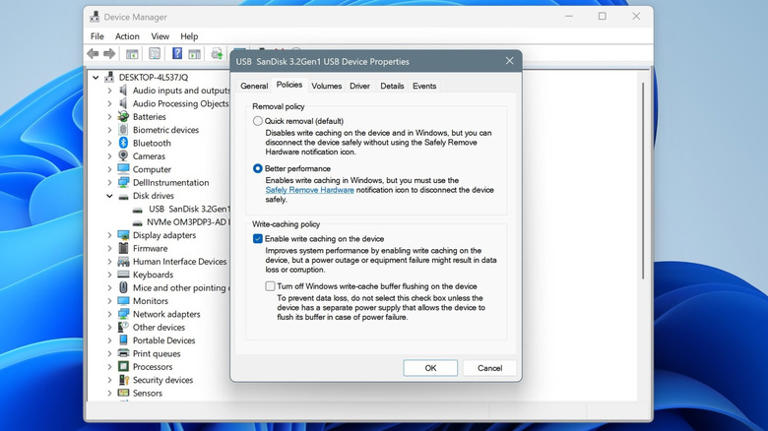This screenshot has height=431, width=768.
Task: Click the Device Manager title bar app icon
Action: tap(95, 17)
